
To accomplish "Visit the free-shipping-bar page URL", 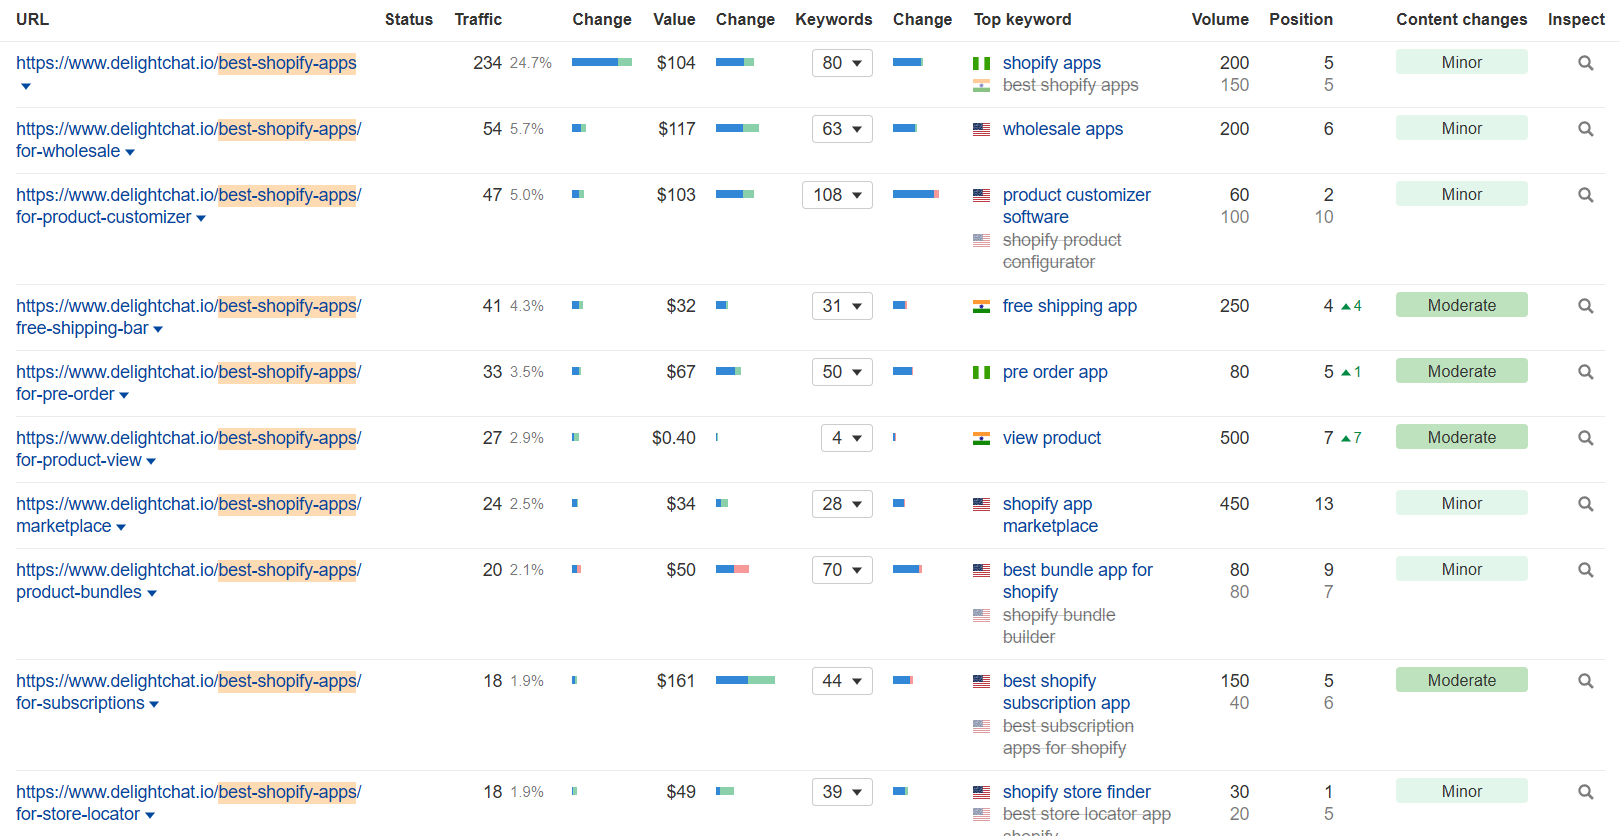I will 189,317.
